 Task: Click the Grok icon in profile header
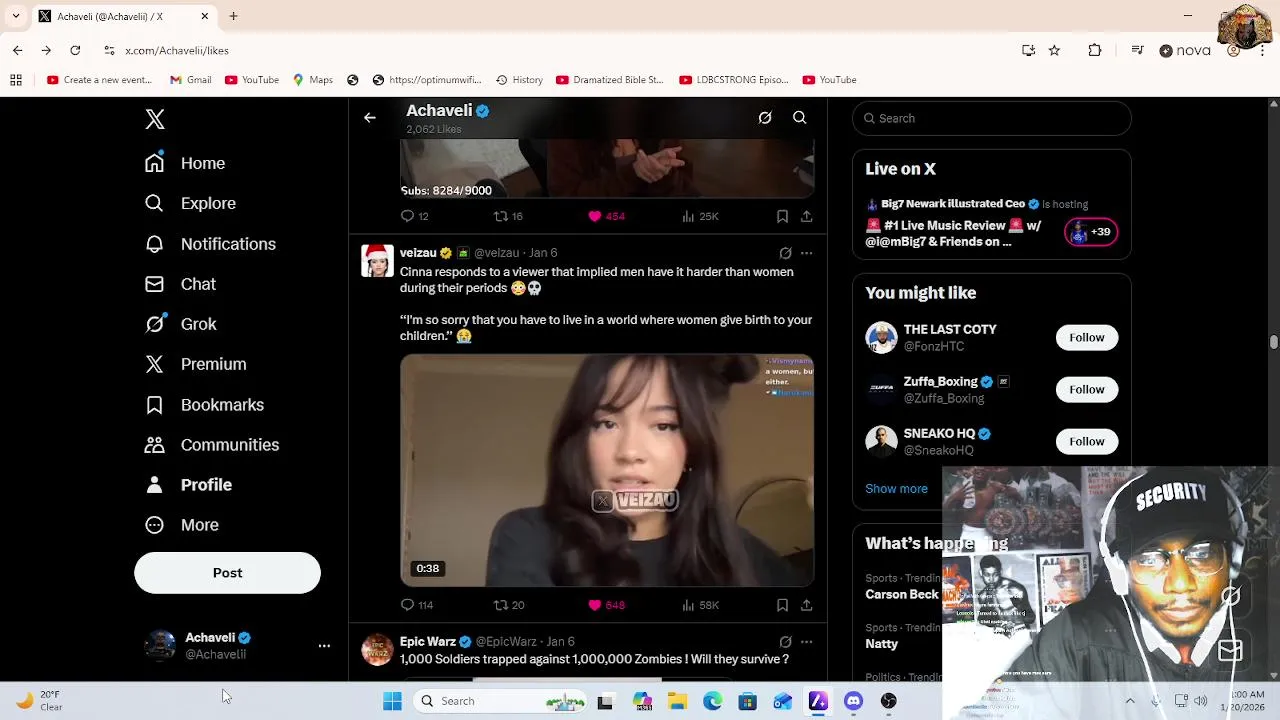[765, 118]
